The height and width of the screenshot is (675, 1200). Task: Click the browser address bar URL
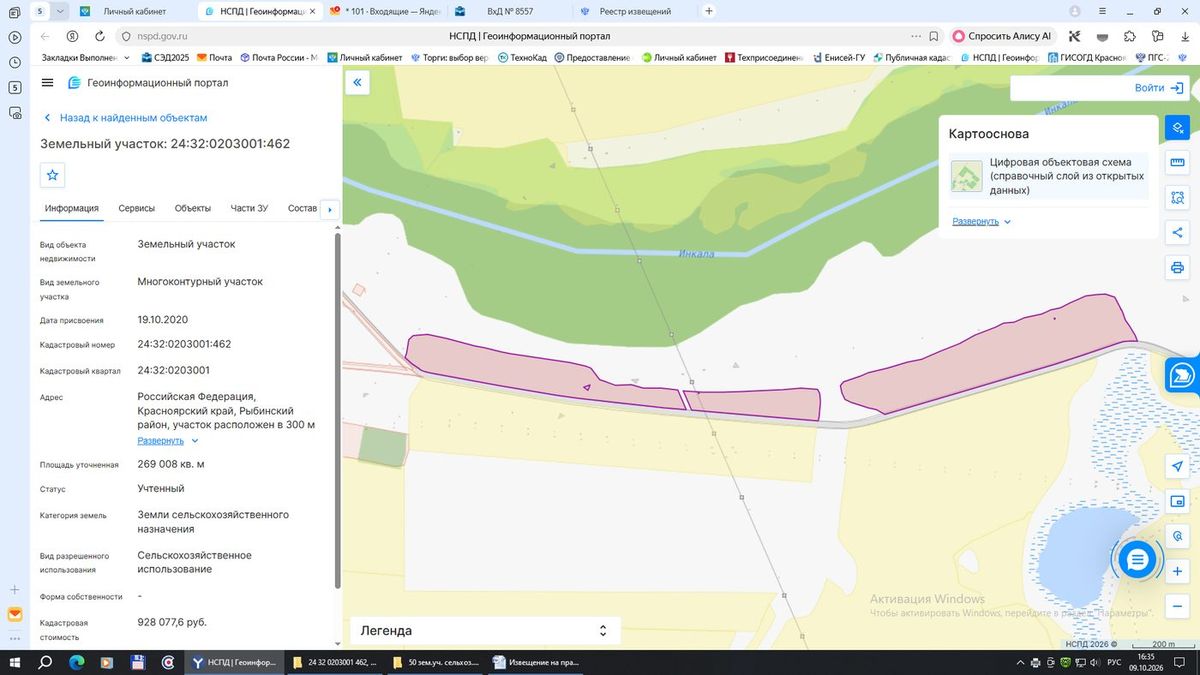tap(161, 36)
